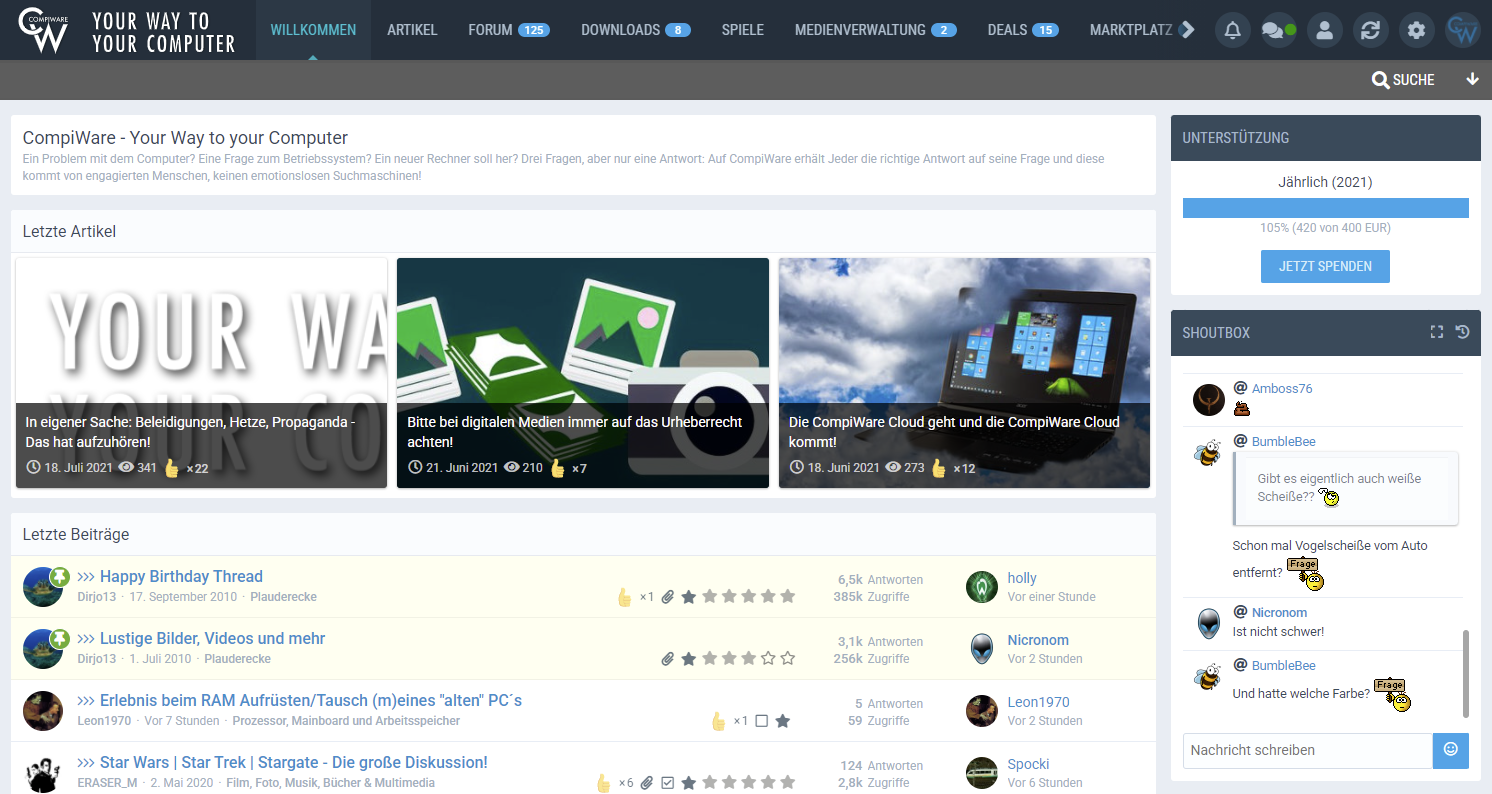
Task: Open Erlebnis beim RAM Aufrüsten thread
Action: click(x=311, y=701)
